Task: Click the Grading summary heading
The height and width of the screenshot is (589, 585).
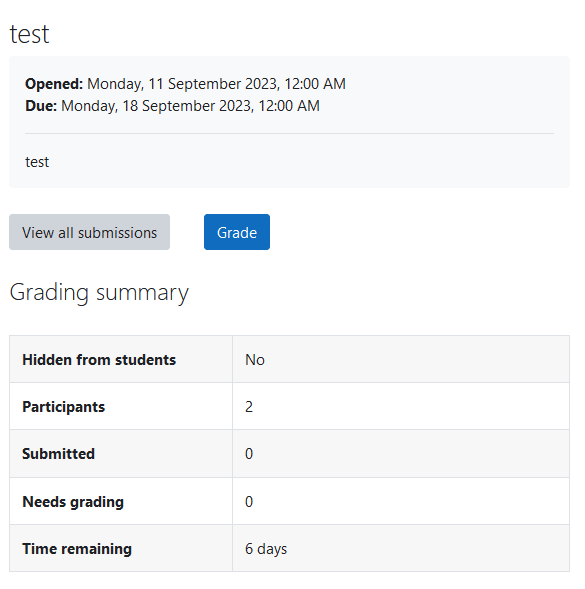Action: point(99,293)
